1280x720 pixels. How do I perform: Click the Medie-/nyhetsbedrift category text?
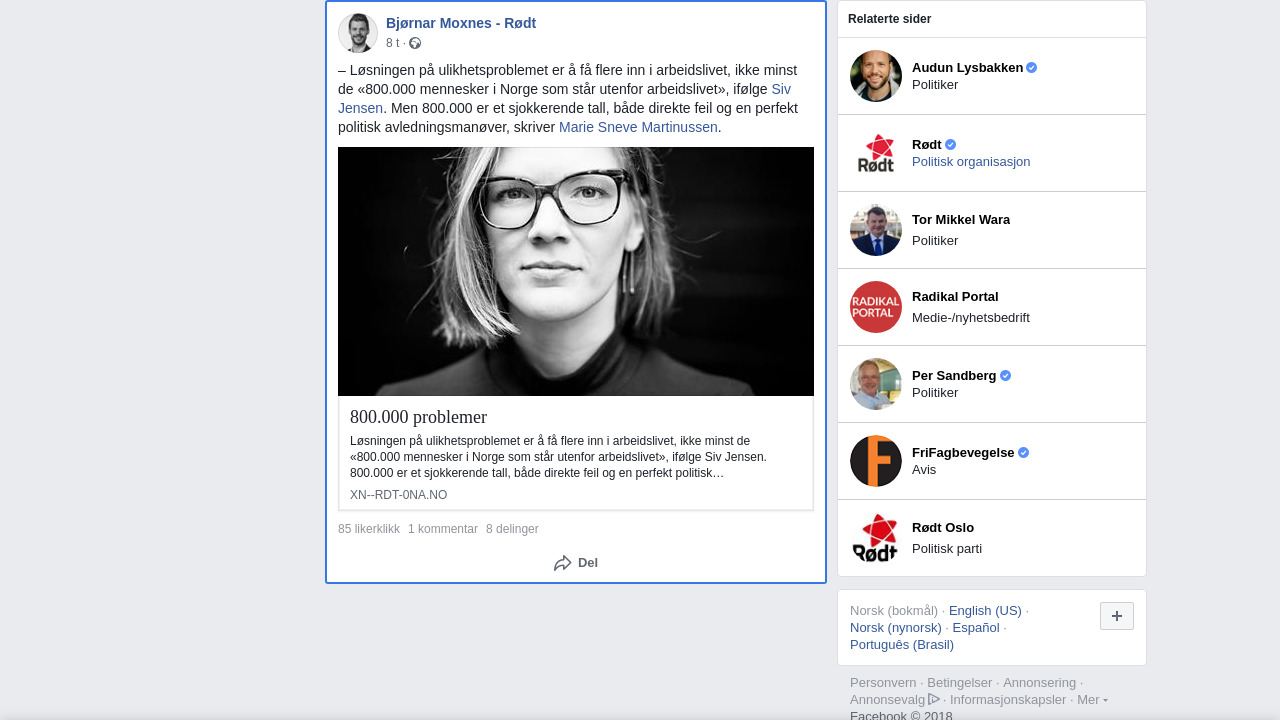pos(971,318)
